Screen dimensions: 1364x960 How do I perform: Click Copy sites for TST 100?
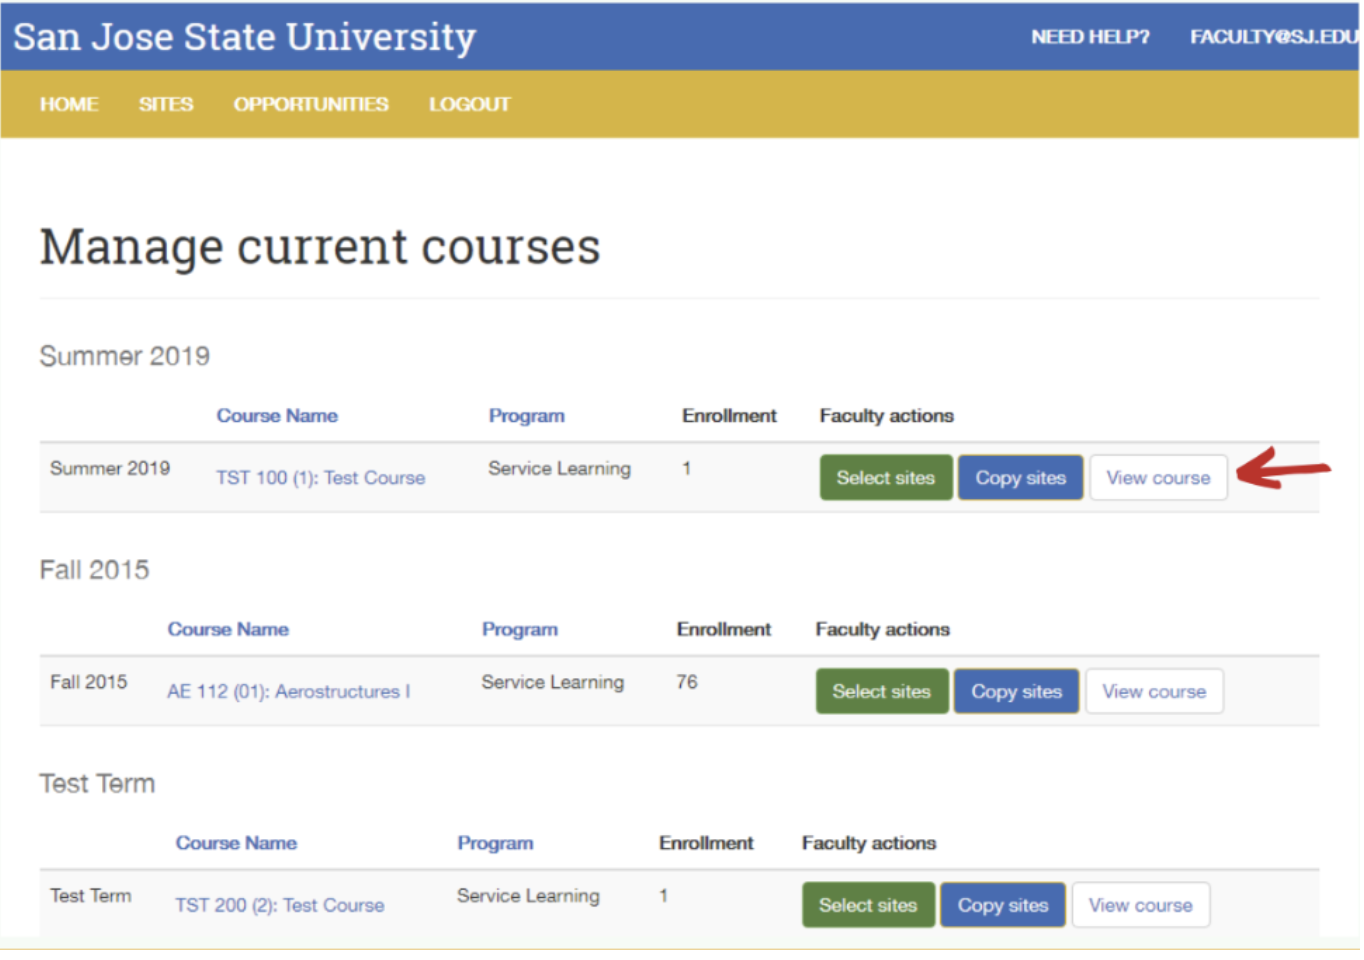click(1020, 477)
